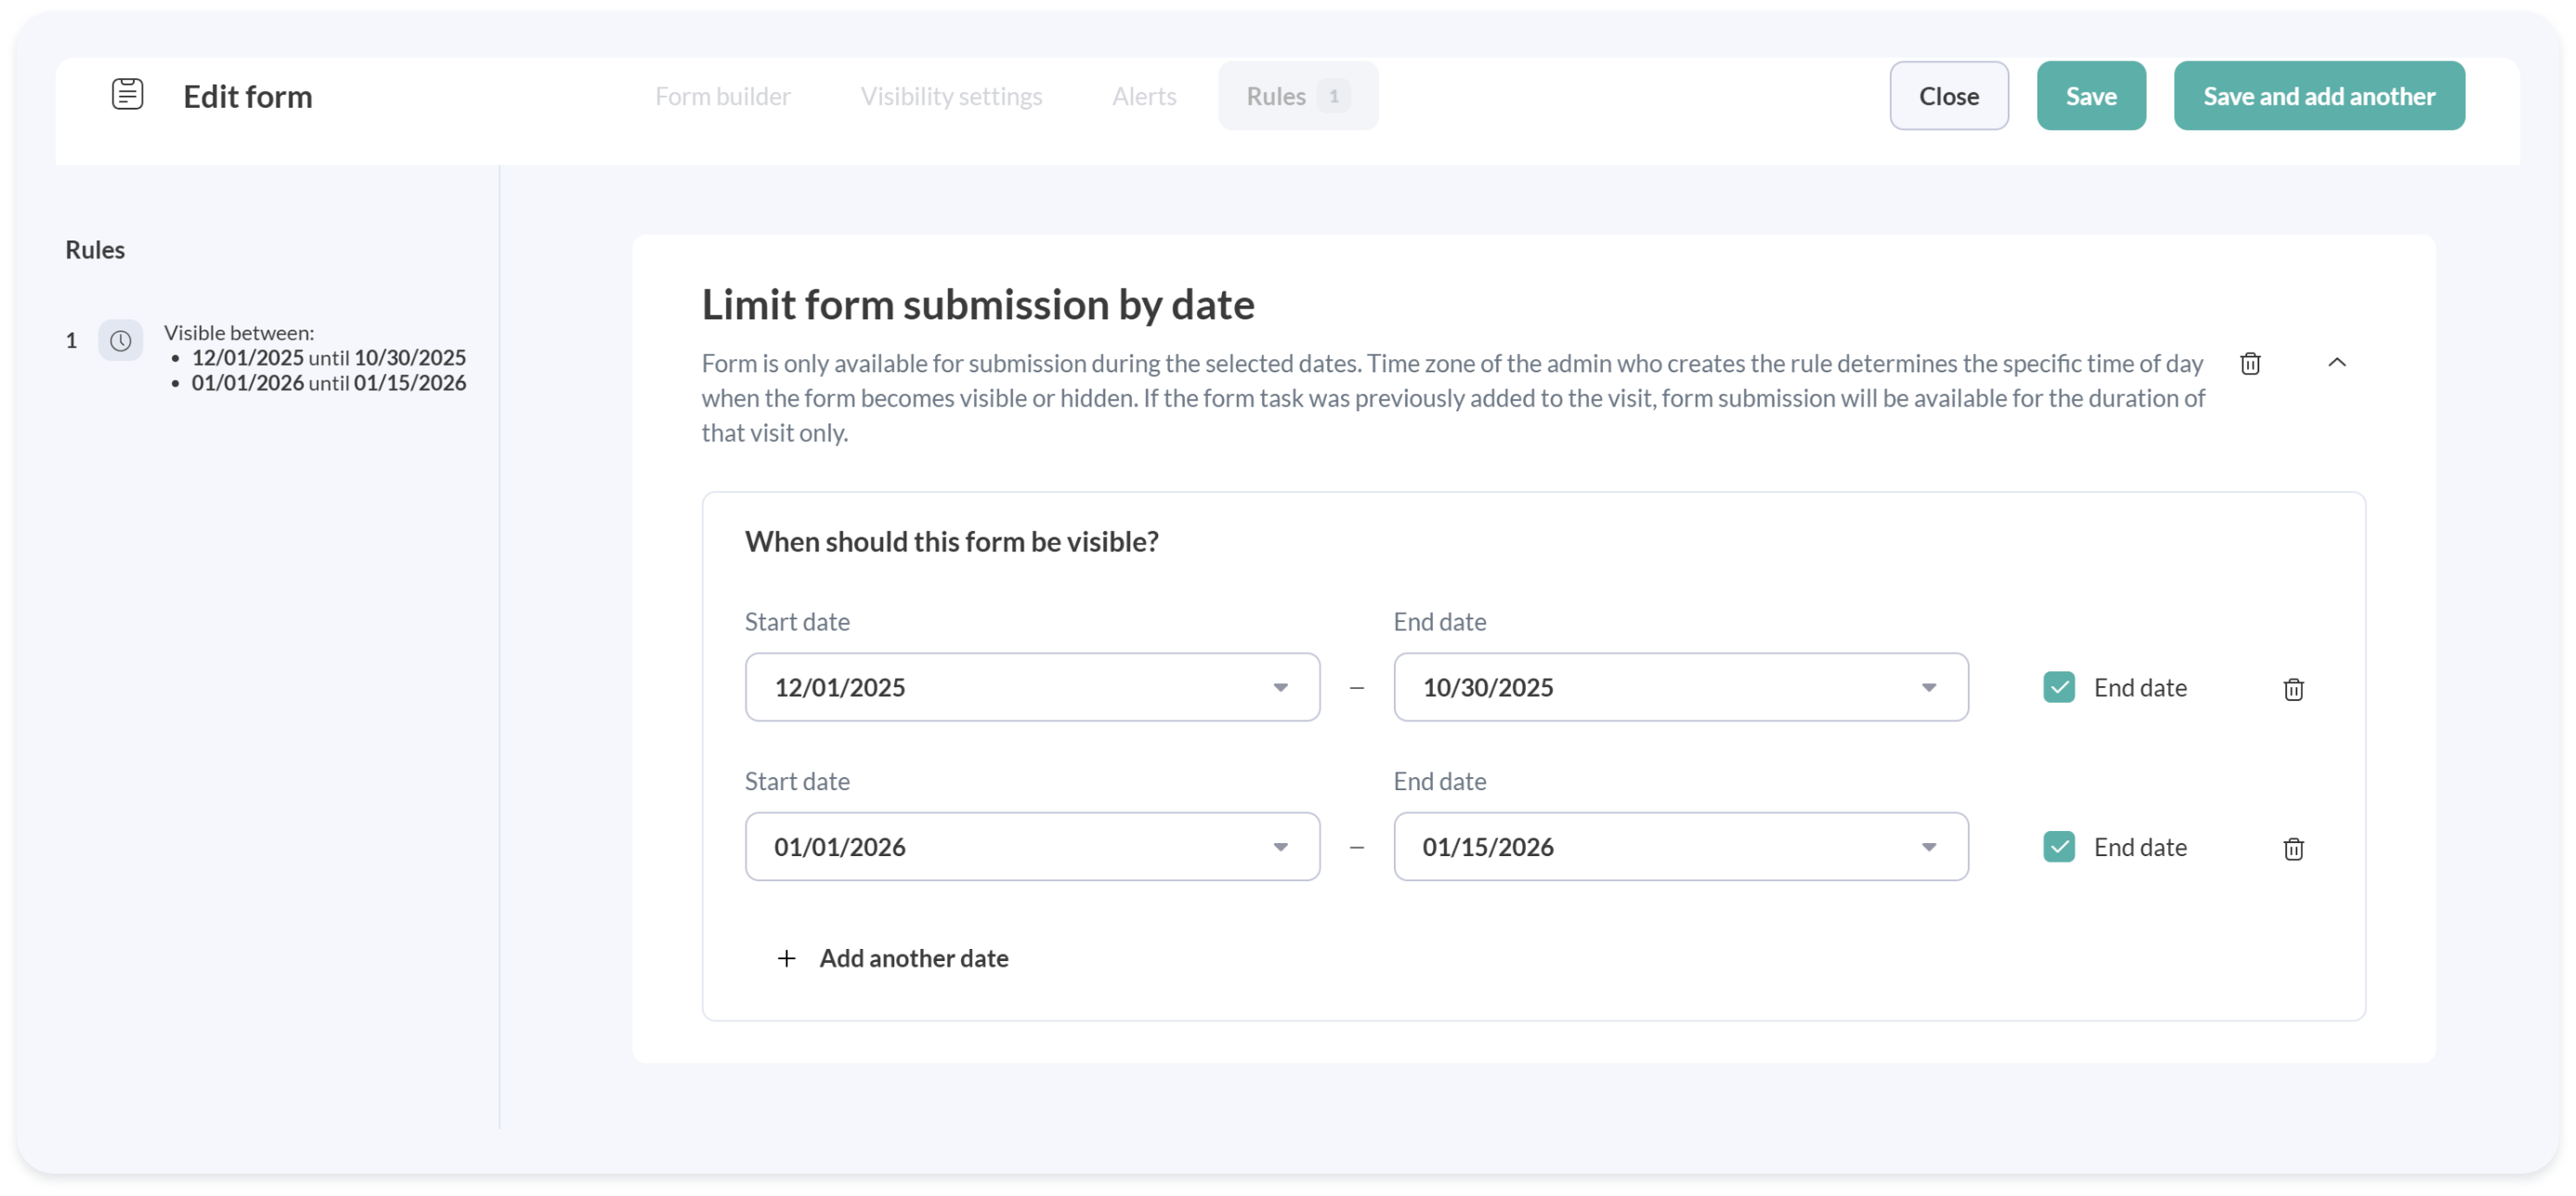Delete the whole date limit rule
This screenshot has height=1196, width=2576.
[2250, 363]
